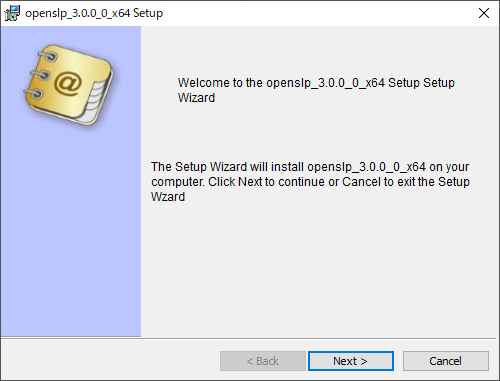The height and width of the screenshot is (381, 500).
Task: Open the installer icon system menu
Action: coord(12,13)
